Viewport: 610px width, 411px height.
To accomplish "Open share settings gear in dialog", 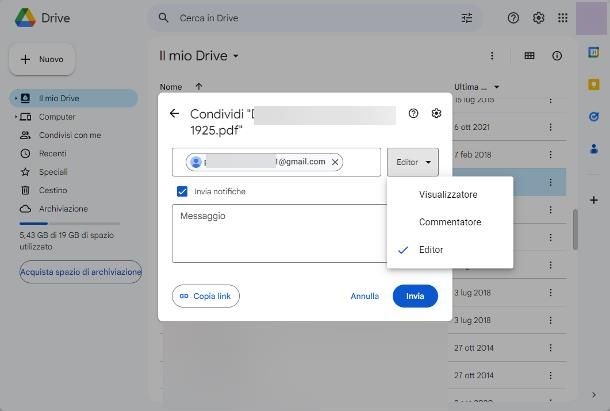I will coord(436,113).
